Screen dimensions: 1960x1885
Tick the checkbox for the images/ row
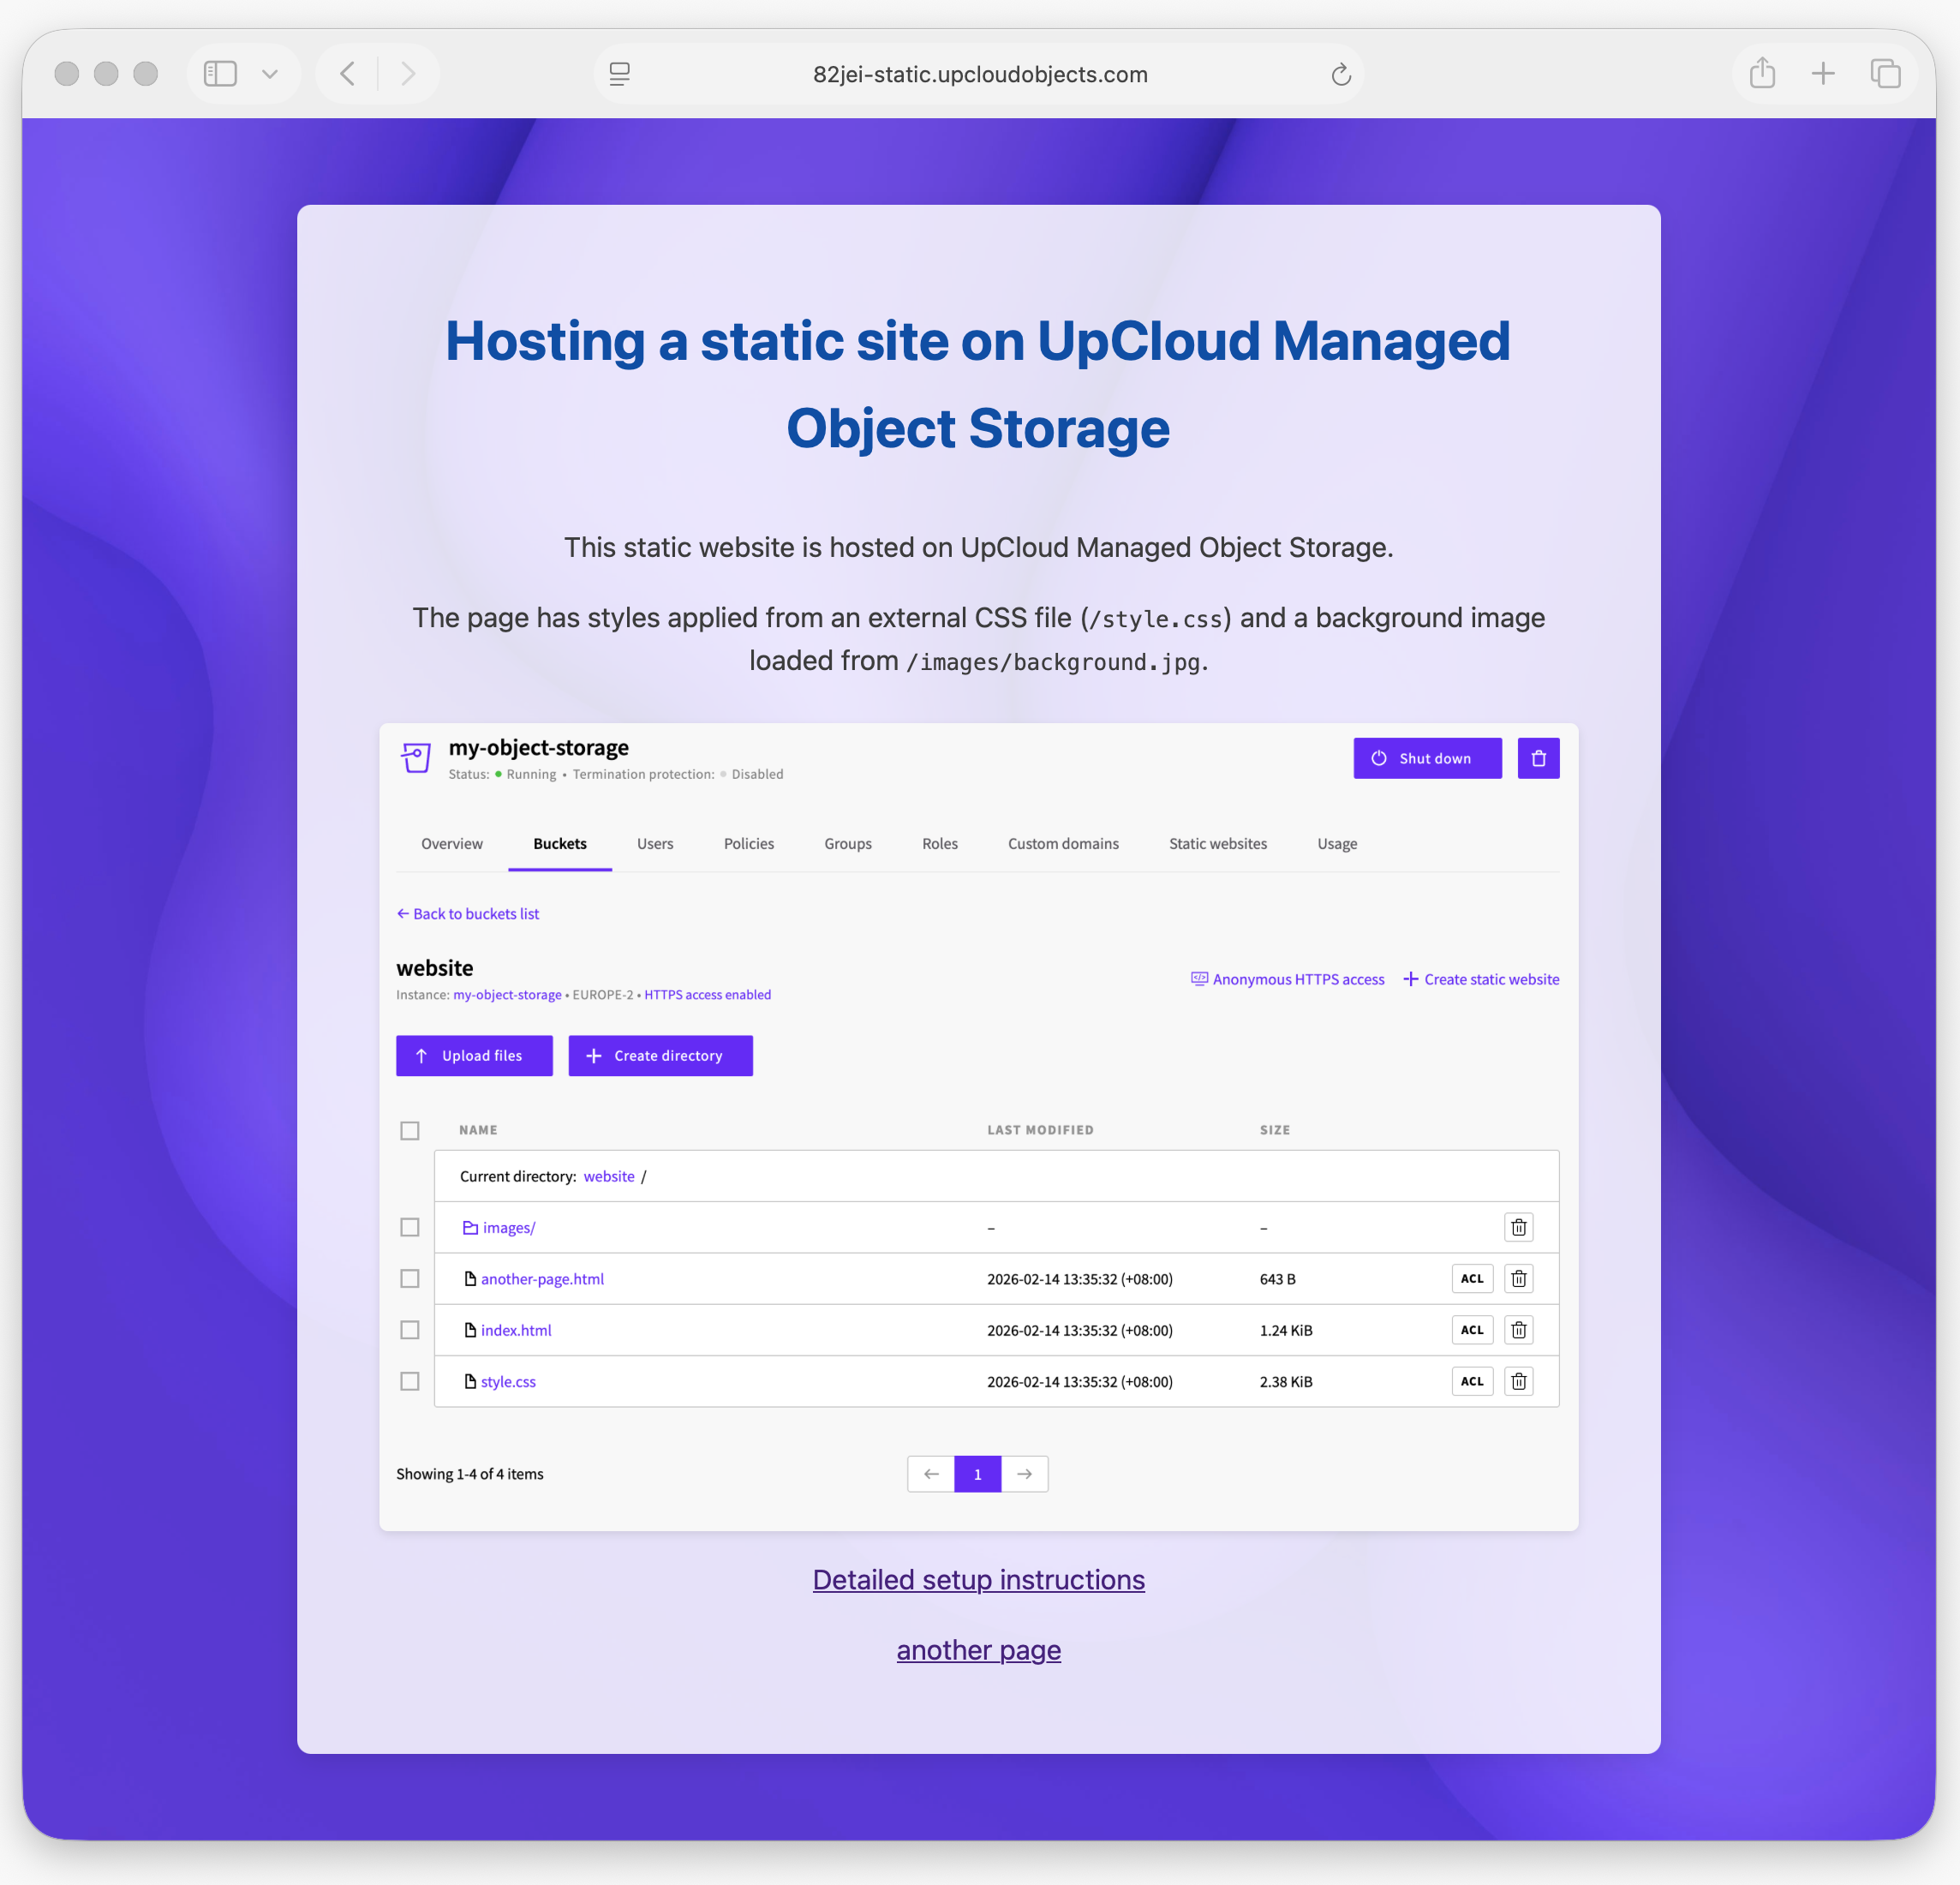click(x=410, y=1227)
